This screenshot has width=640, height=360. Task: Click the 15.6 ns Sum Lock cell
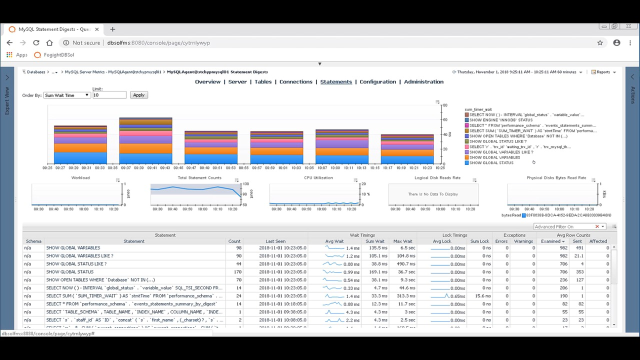(x=483, y=296)
